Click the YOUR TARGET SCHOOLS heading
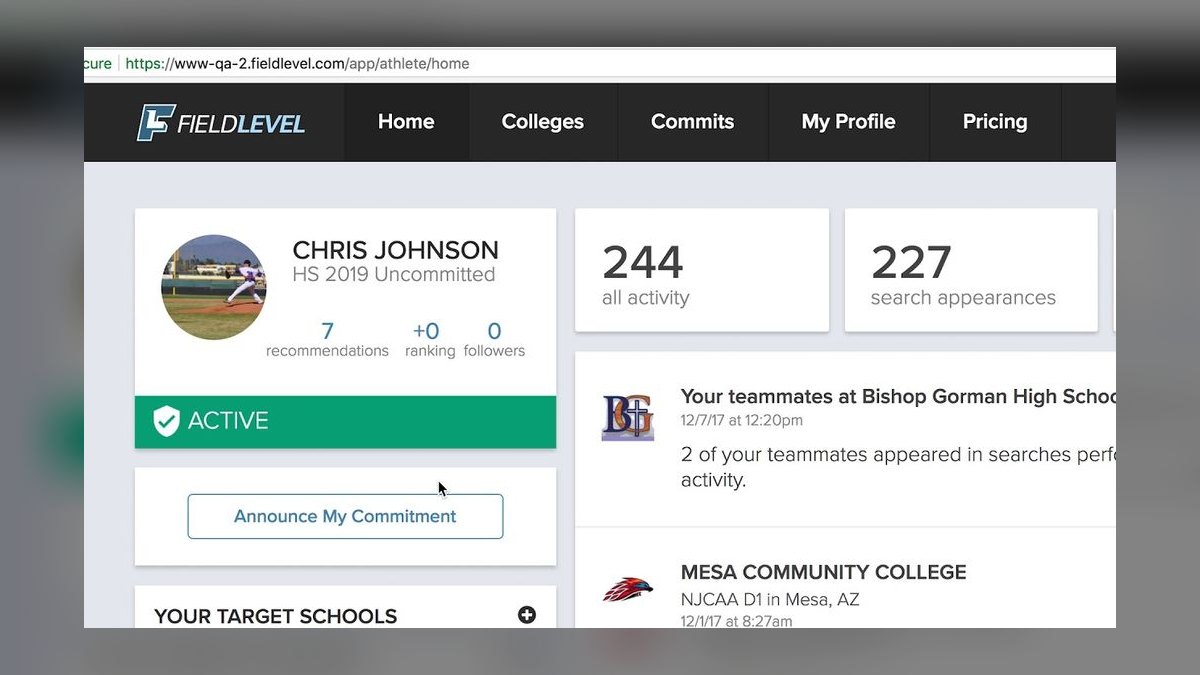The height and width of the screenshot is (675, 1200). coord(276,616)
